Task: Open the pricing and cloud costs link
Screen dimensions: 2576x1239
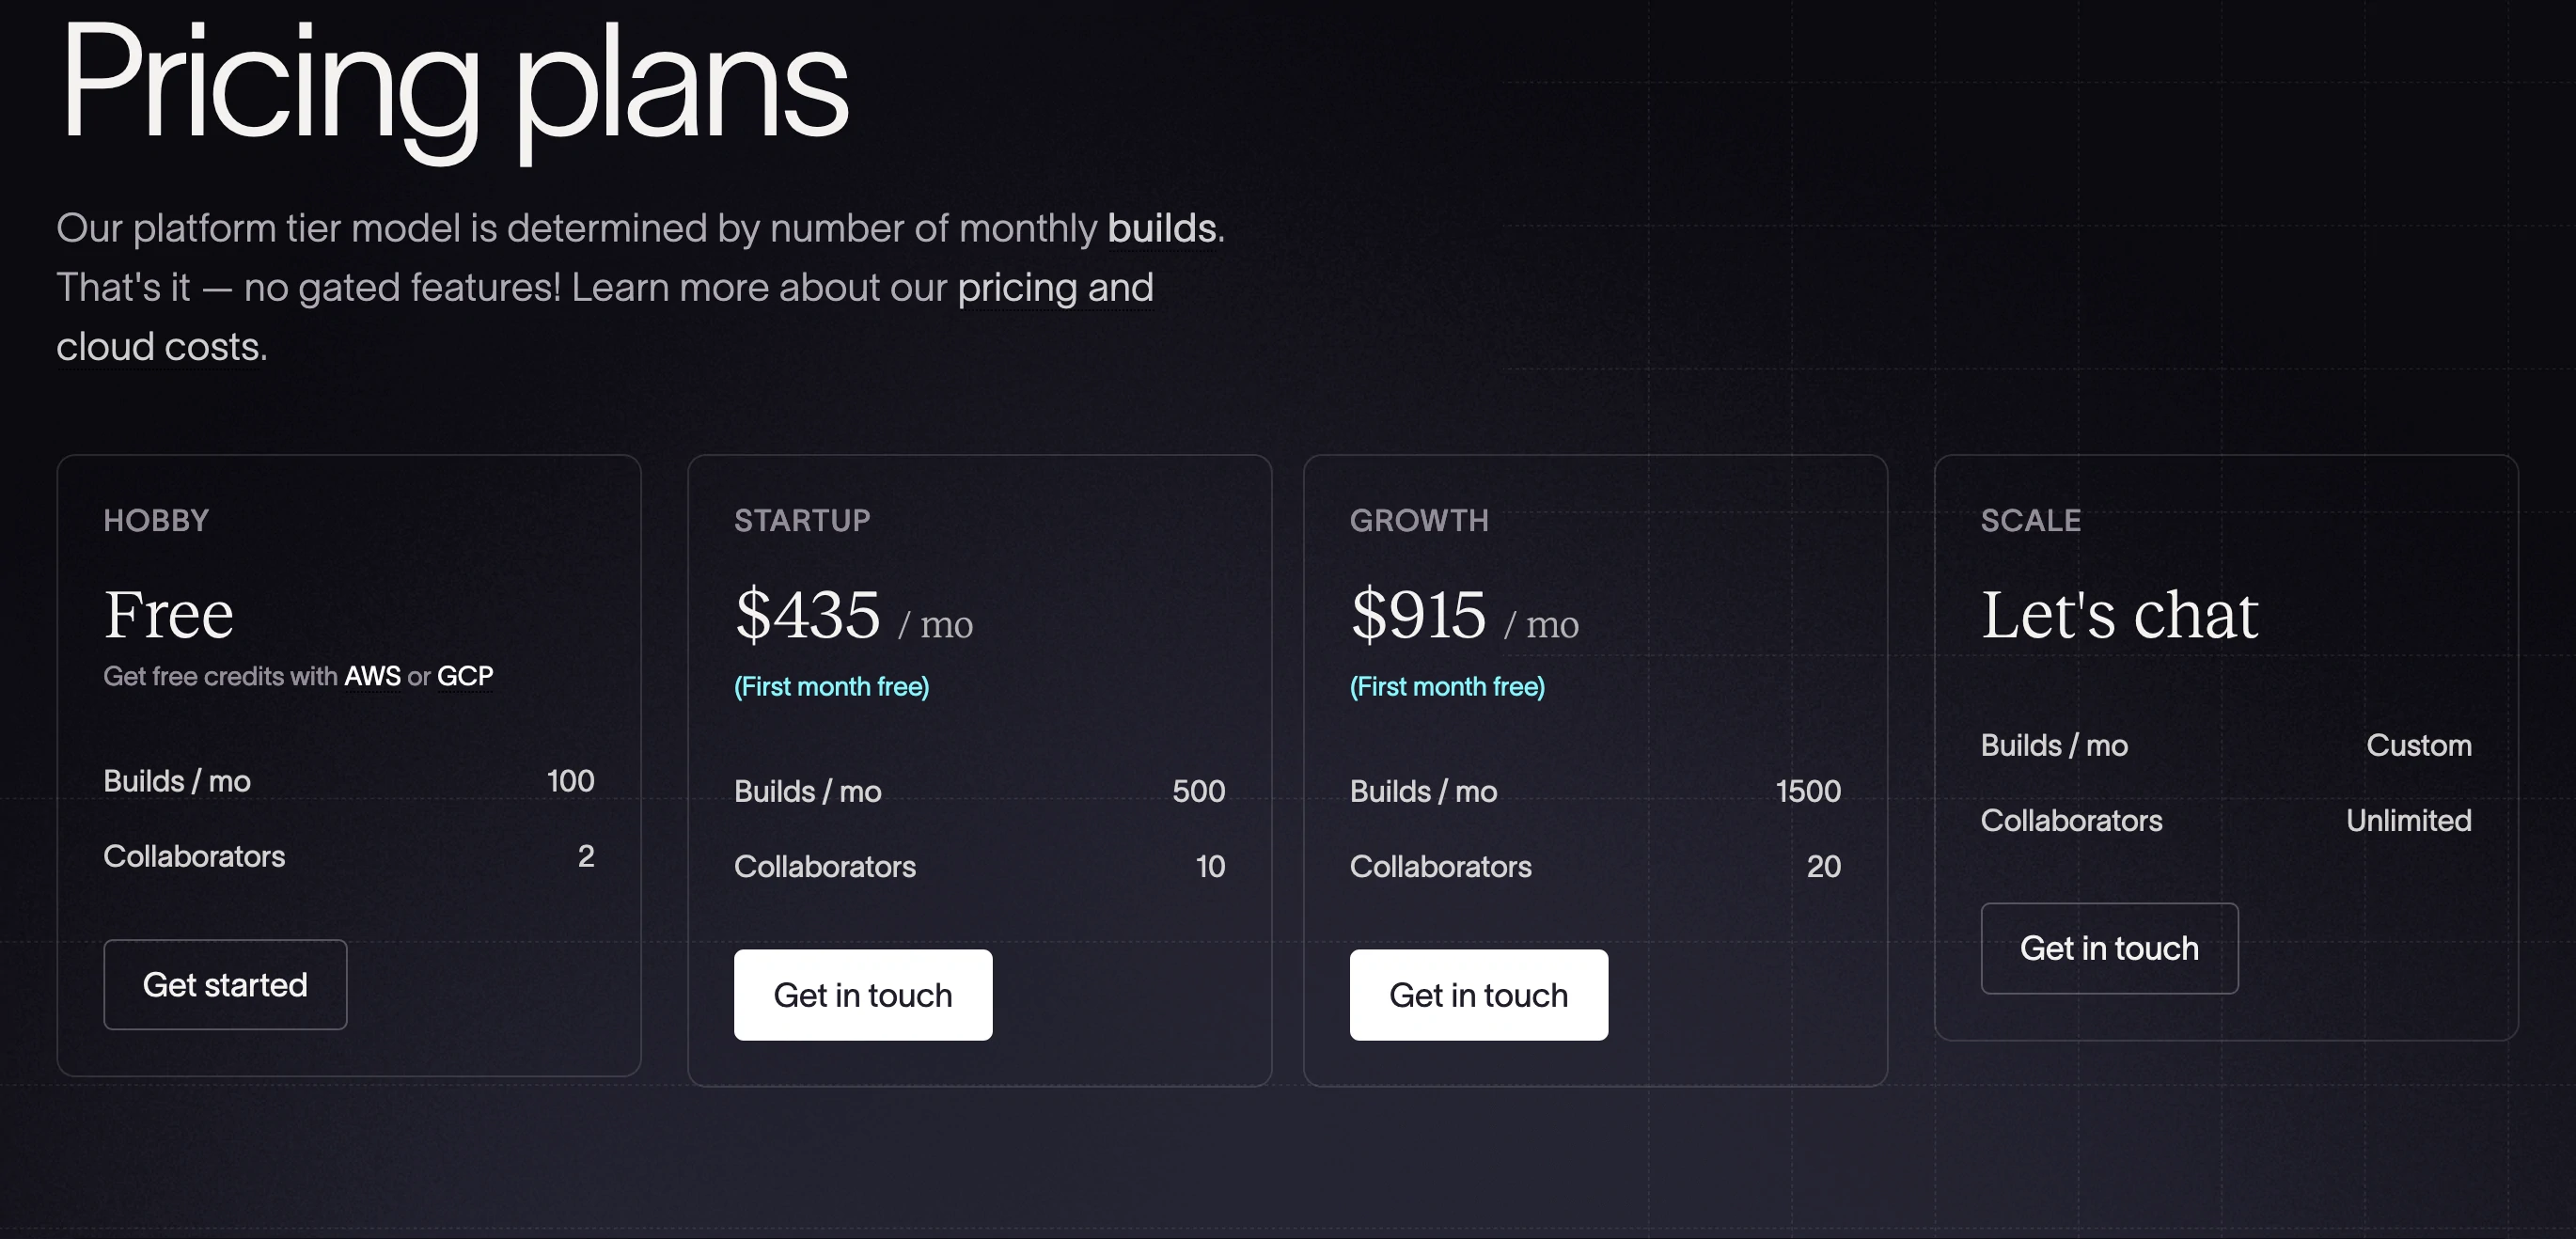Action: (x=1054, y=287)
